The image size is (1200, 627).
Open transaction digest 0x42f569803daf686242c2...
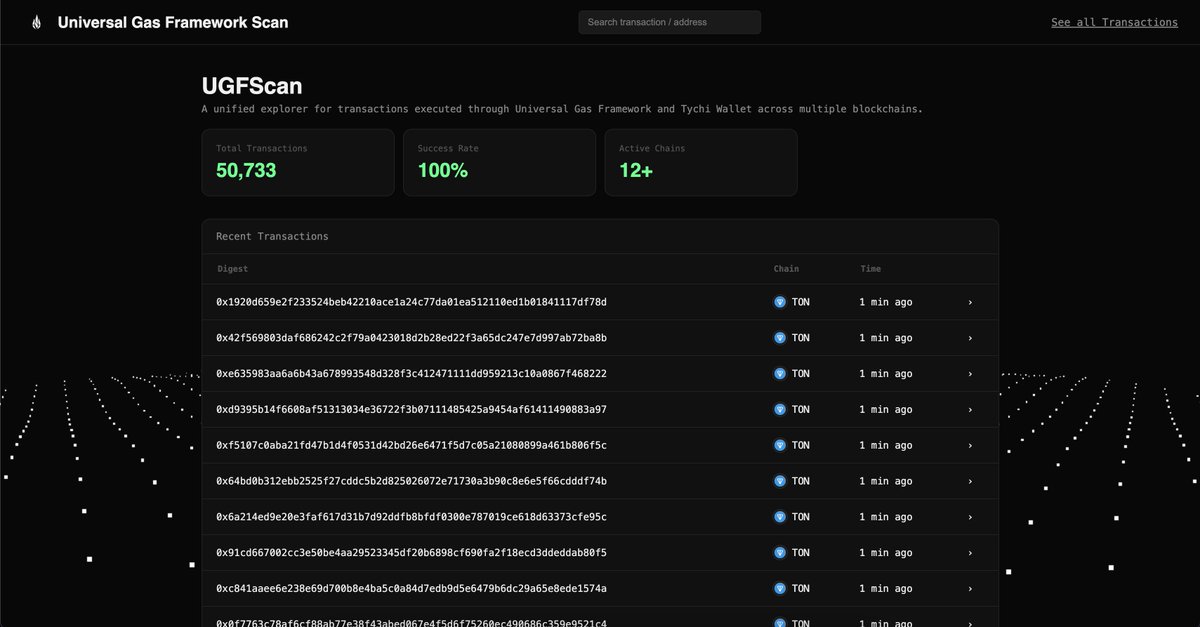pyautogui.click(x=411, y=338)
